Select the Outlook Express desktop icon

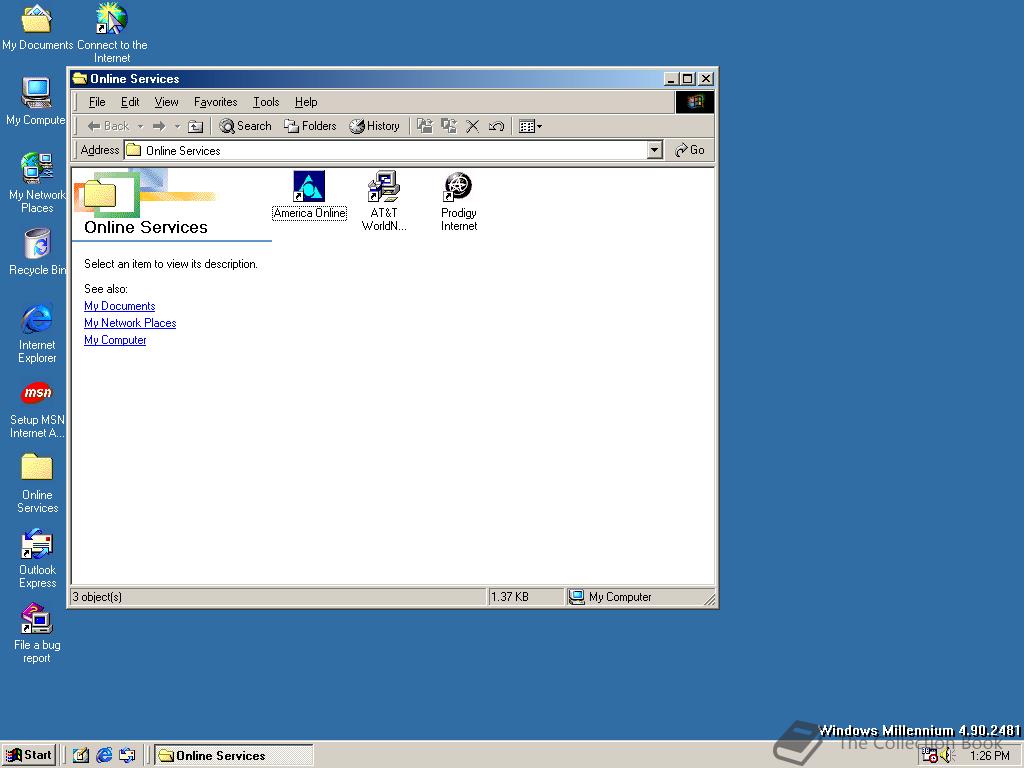37,558
